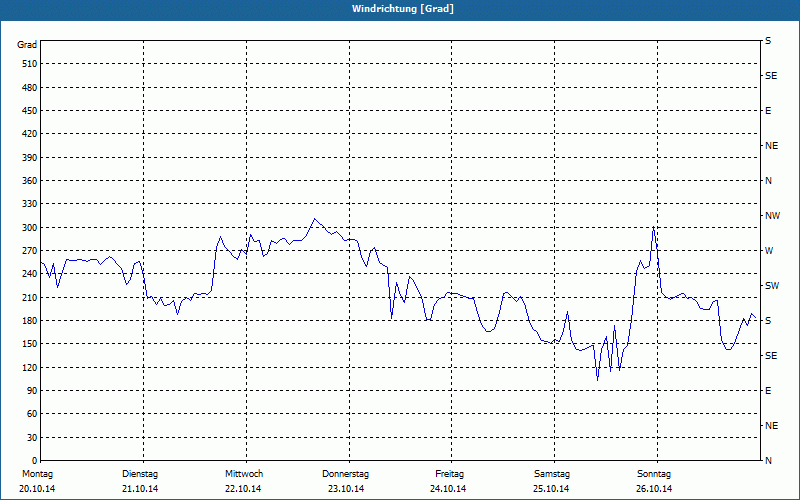This screenshot has height=500, width=800.
Task: Click the 'NE' compass label beside the 30 gridline
Action: click(771, 426)
